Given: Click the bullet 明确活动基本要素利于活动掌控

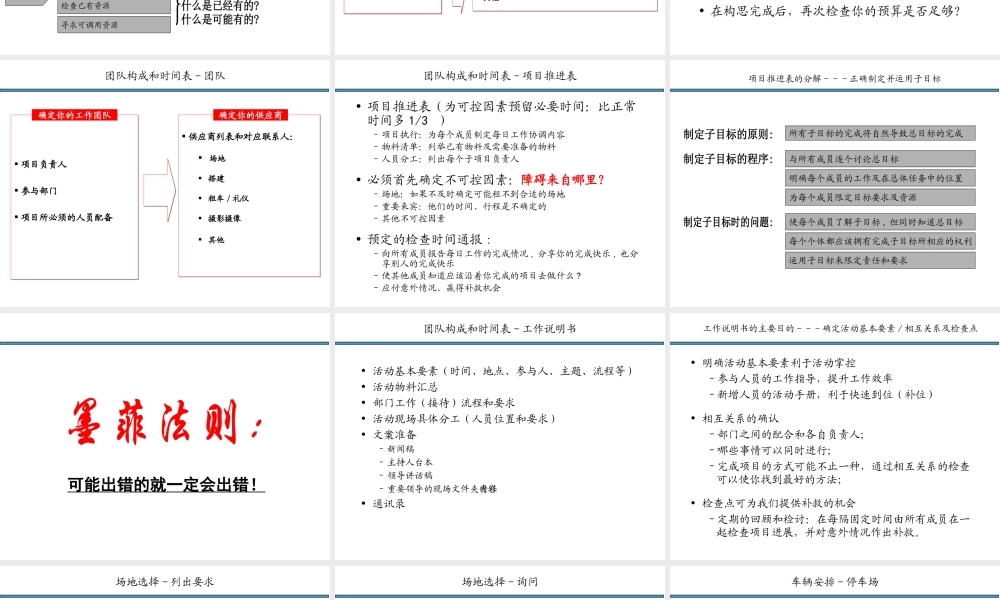Looking at the screenshot, I should (779, 363).
